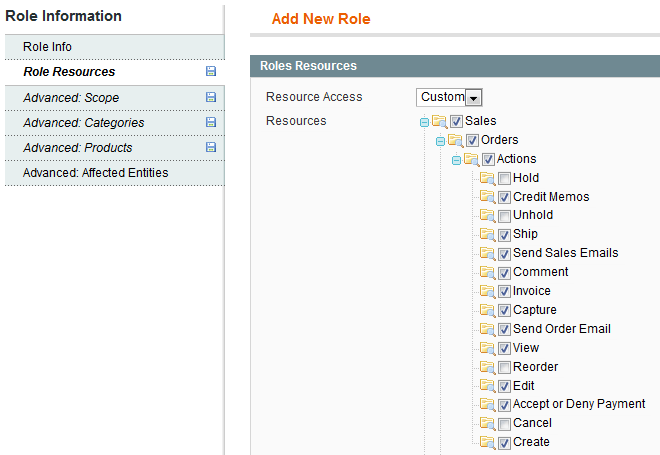Click save icon beside Advanced: Categories
Viewport: 660px width, 455px height.
click(211, 122)
